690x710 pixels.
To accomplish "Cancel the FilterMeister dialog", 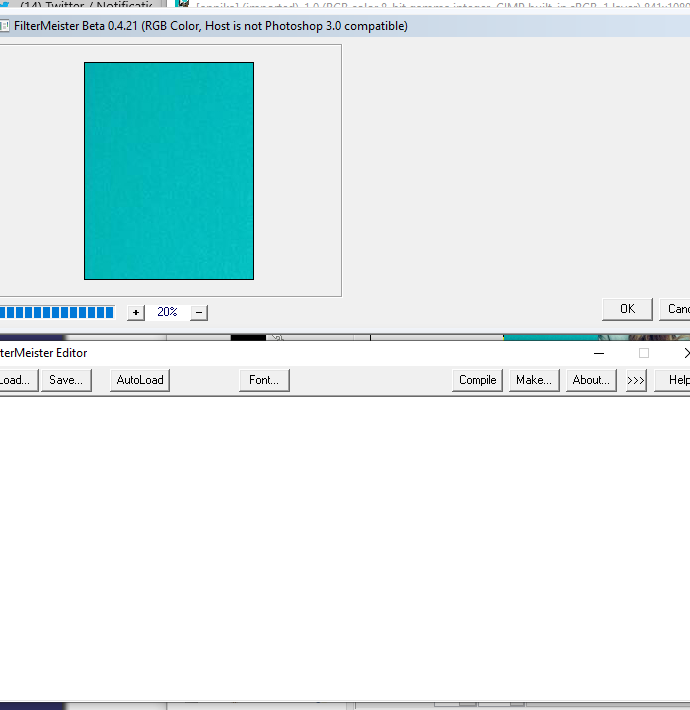I will (675, 309).
